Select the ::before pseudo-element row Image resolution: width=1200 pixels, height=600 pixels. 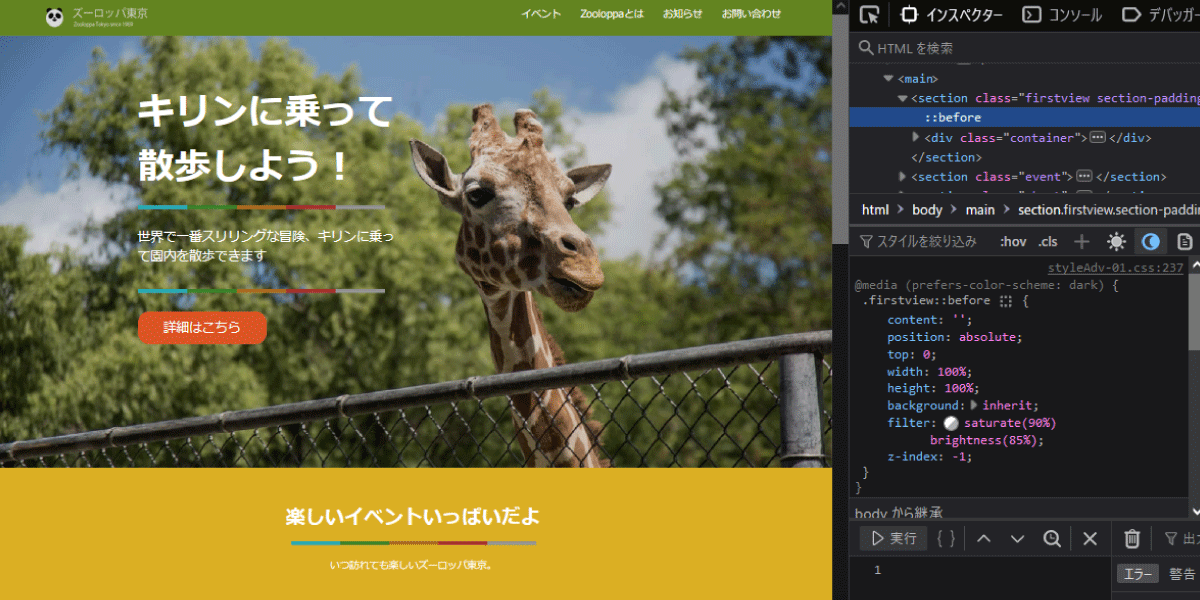tap(1024, 118)
